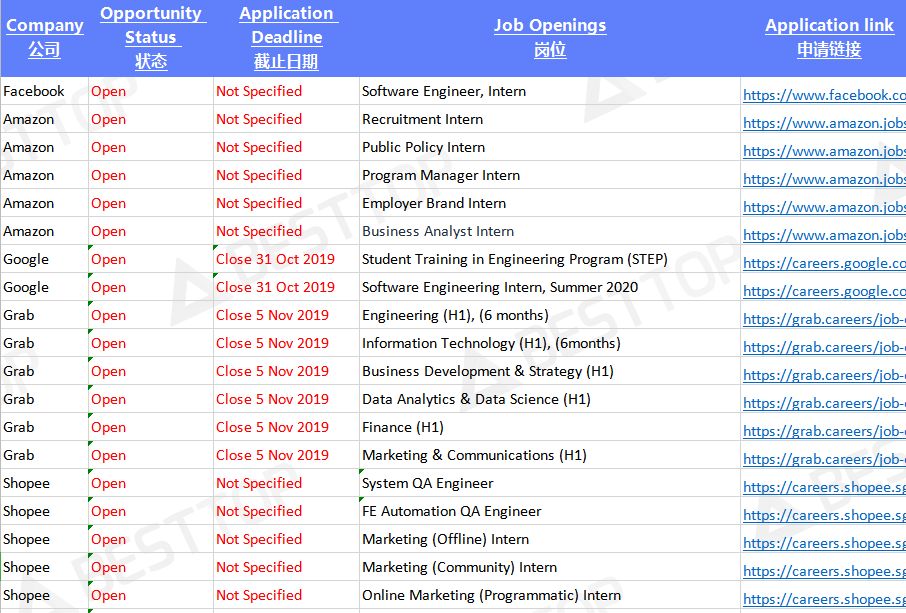The width and height of the screenshot is (906, 613).
Task: Select the Application link header cell
Action: 823,38
